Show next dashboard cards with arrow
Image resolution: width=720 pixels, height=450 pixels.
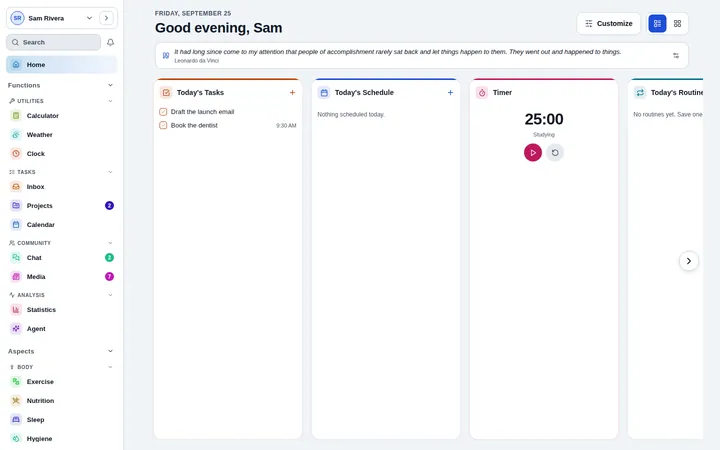point(688,261)
